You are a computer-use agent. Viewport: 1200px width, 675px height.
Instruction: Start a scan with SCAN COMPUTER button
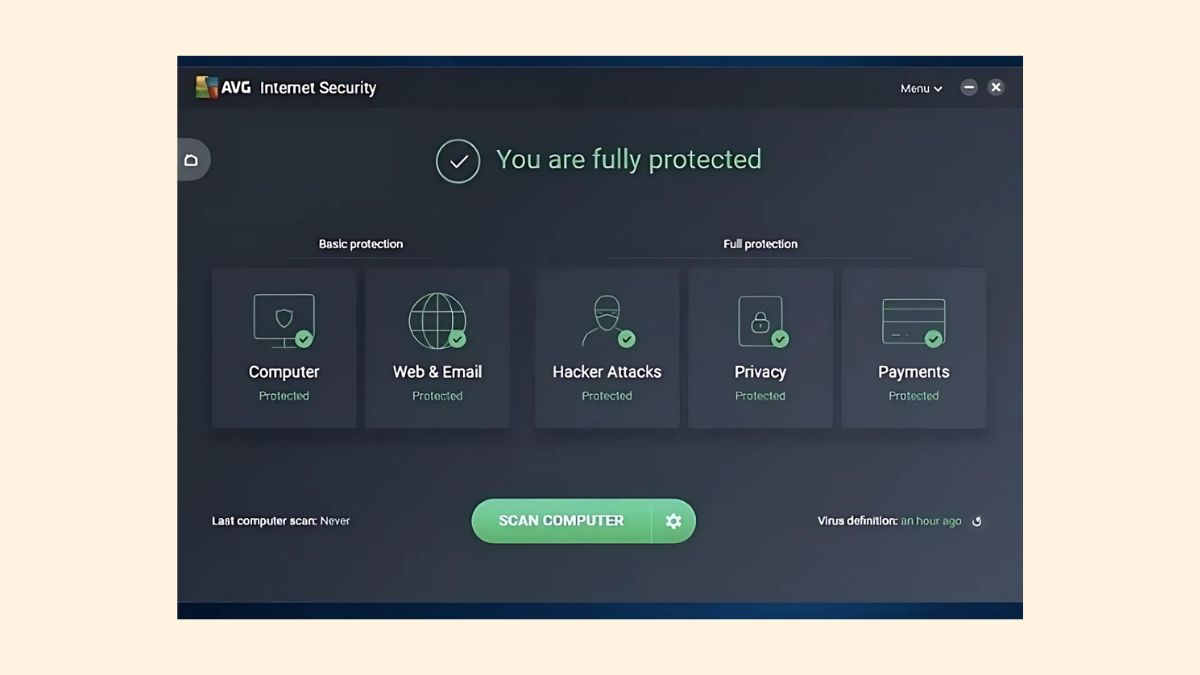(x=561, y=521)
